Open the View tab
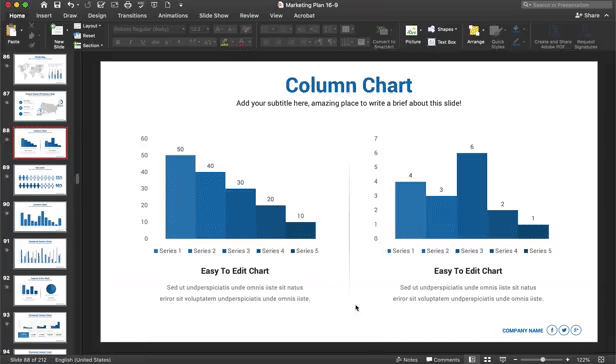Viewport: 616px width, 364px height. pos(276,16)
